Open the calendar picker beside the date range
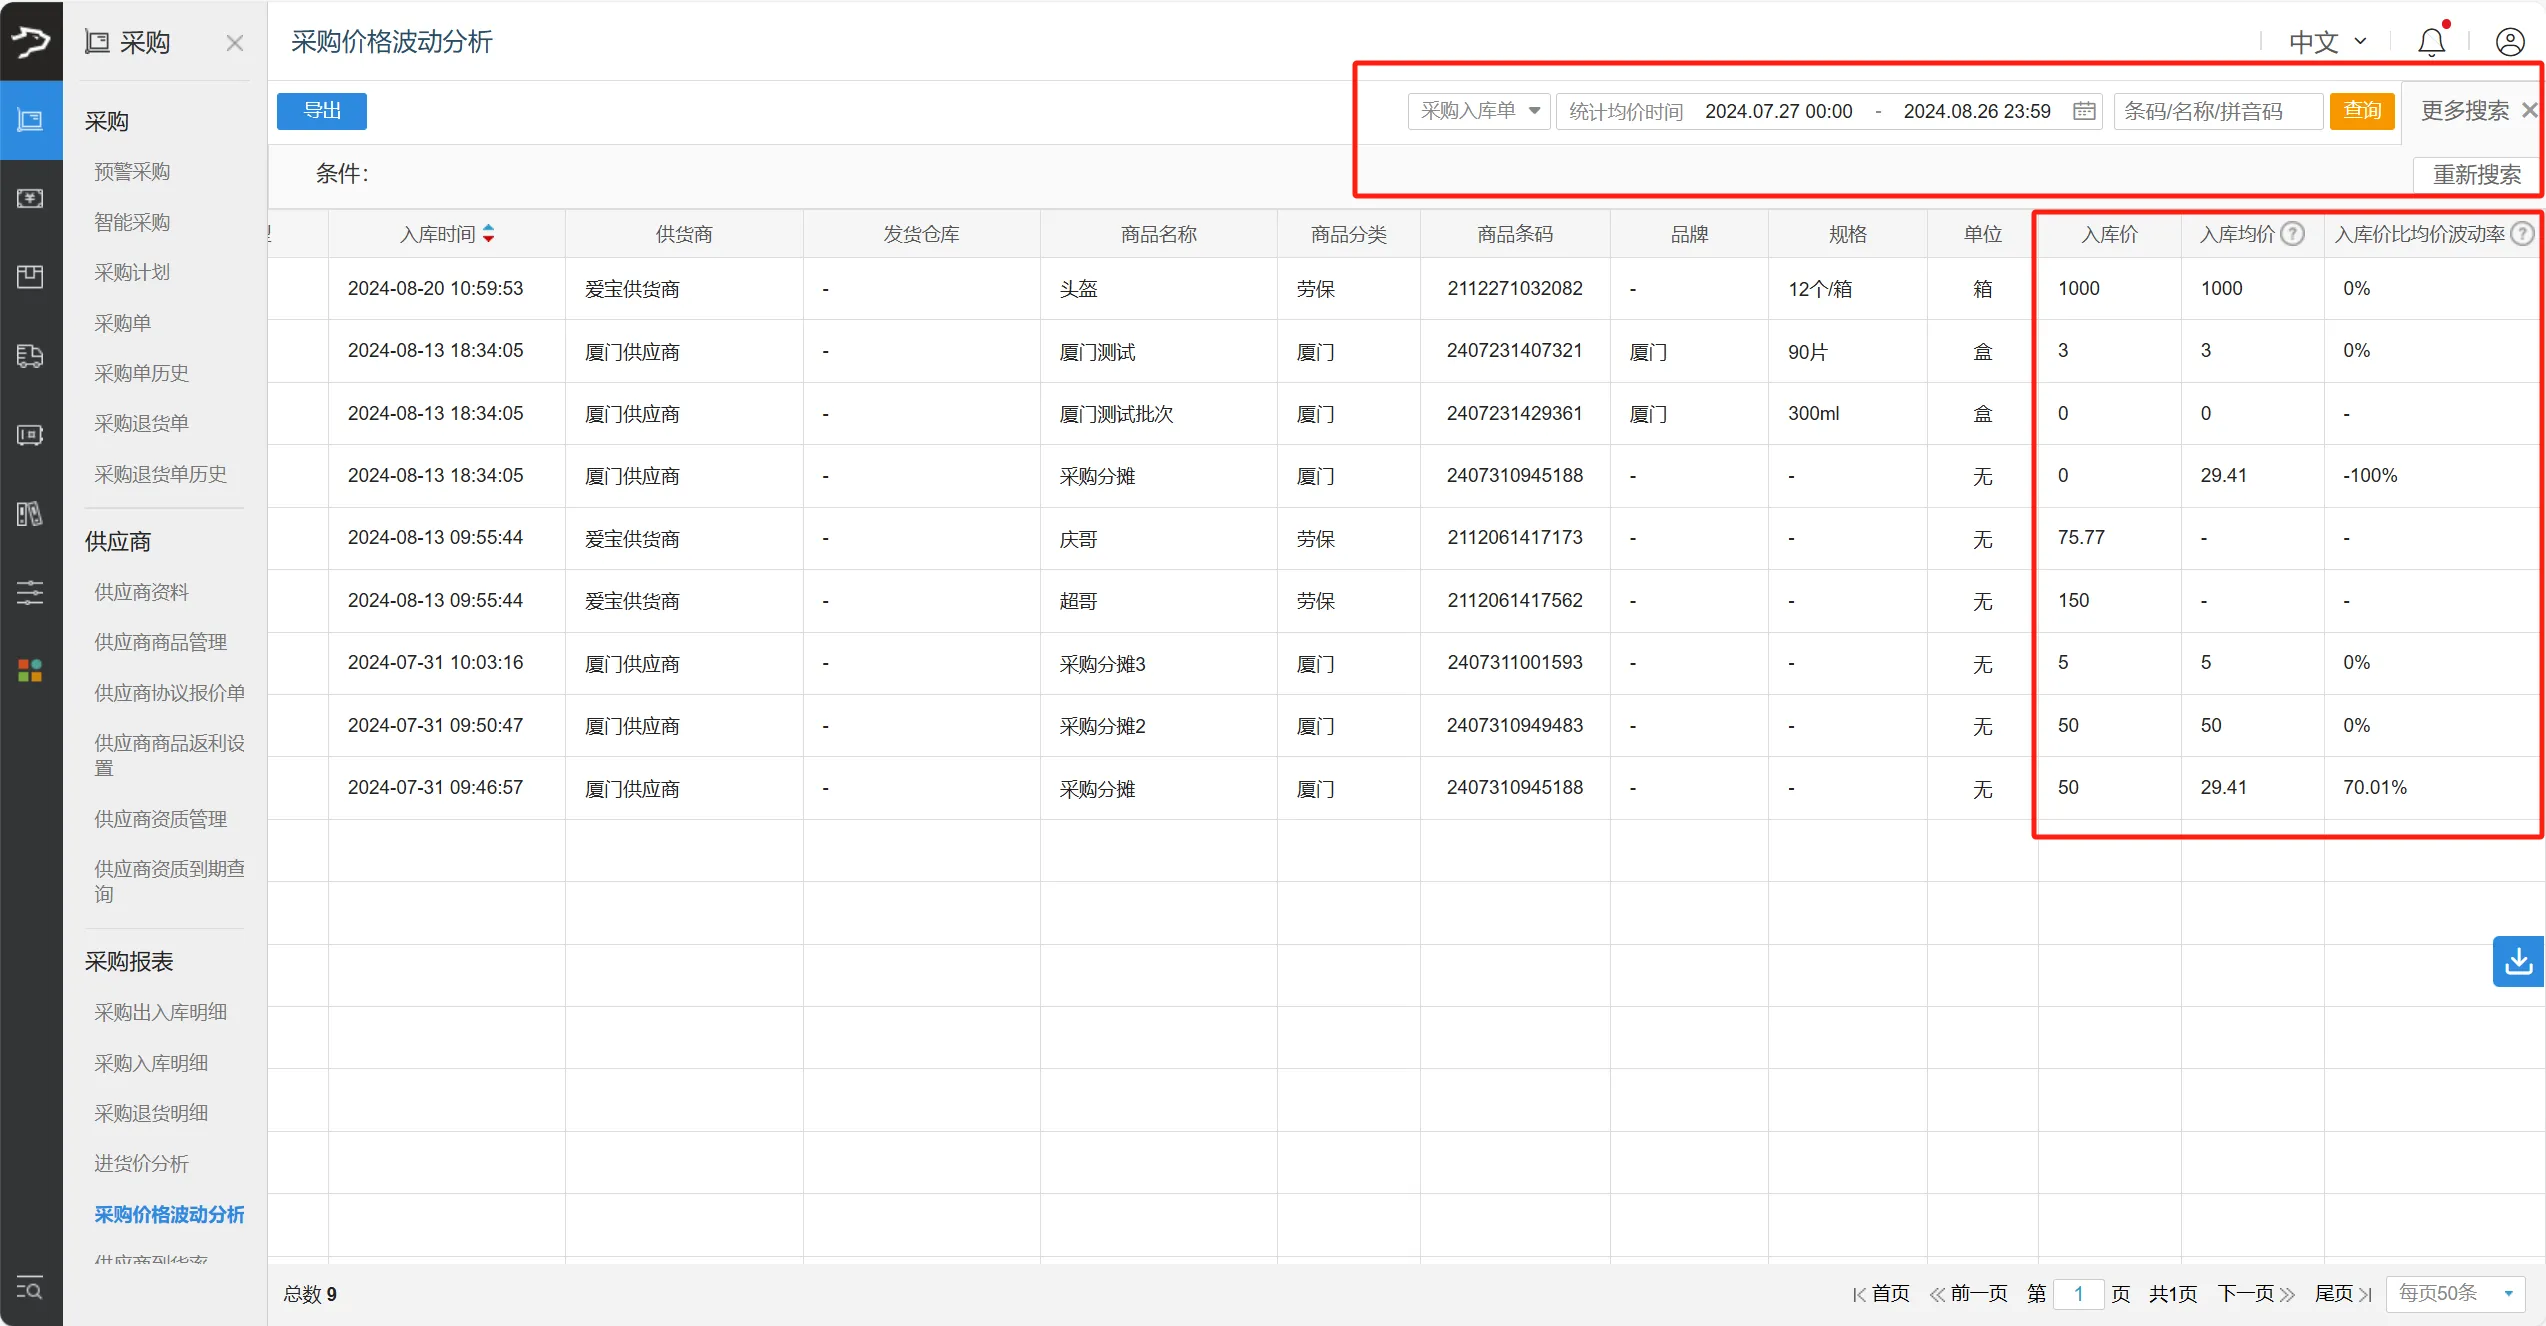This screenshot has height=1326, width=2546. pos(2084,111)
